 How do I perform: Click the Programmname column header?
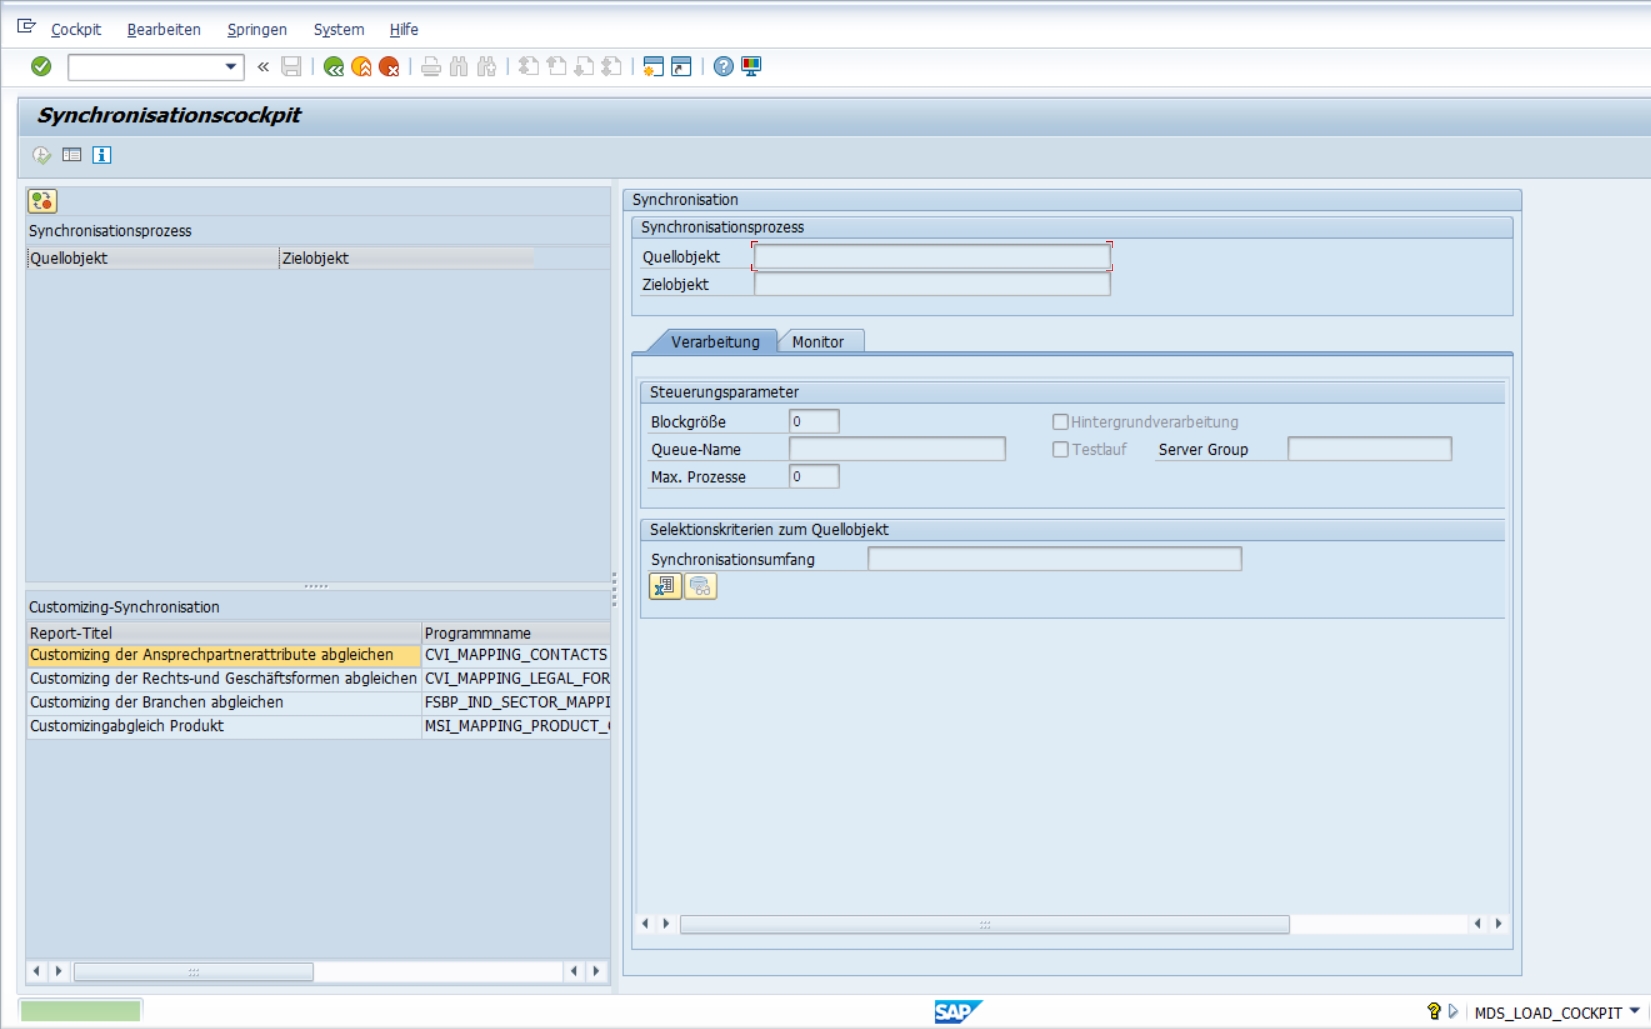(x=516, y=633)
